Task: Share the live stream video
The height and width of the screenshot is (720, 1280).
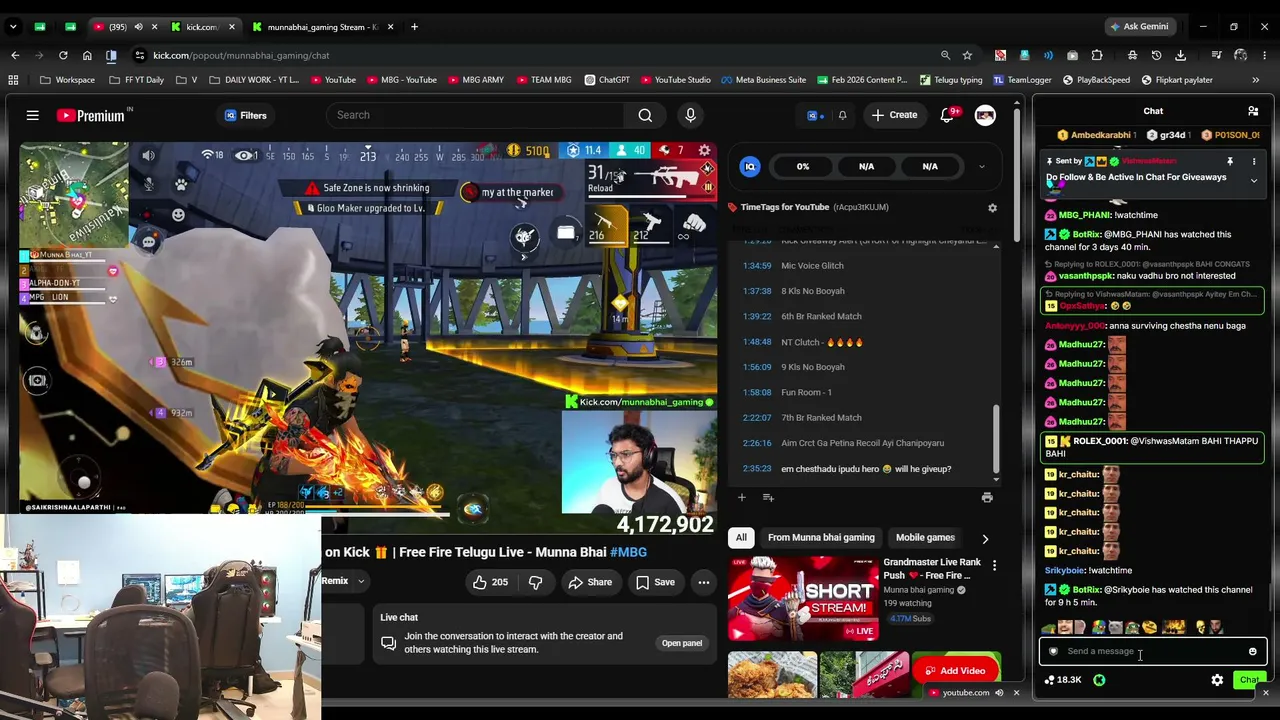Action: click(590, 582)
